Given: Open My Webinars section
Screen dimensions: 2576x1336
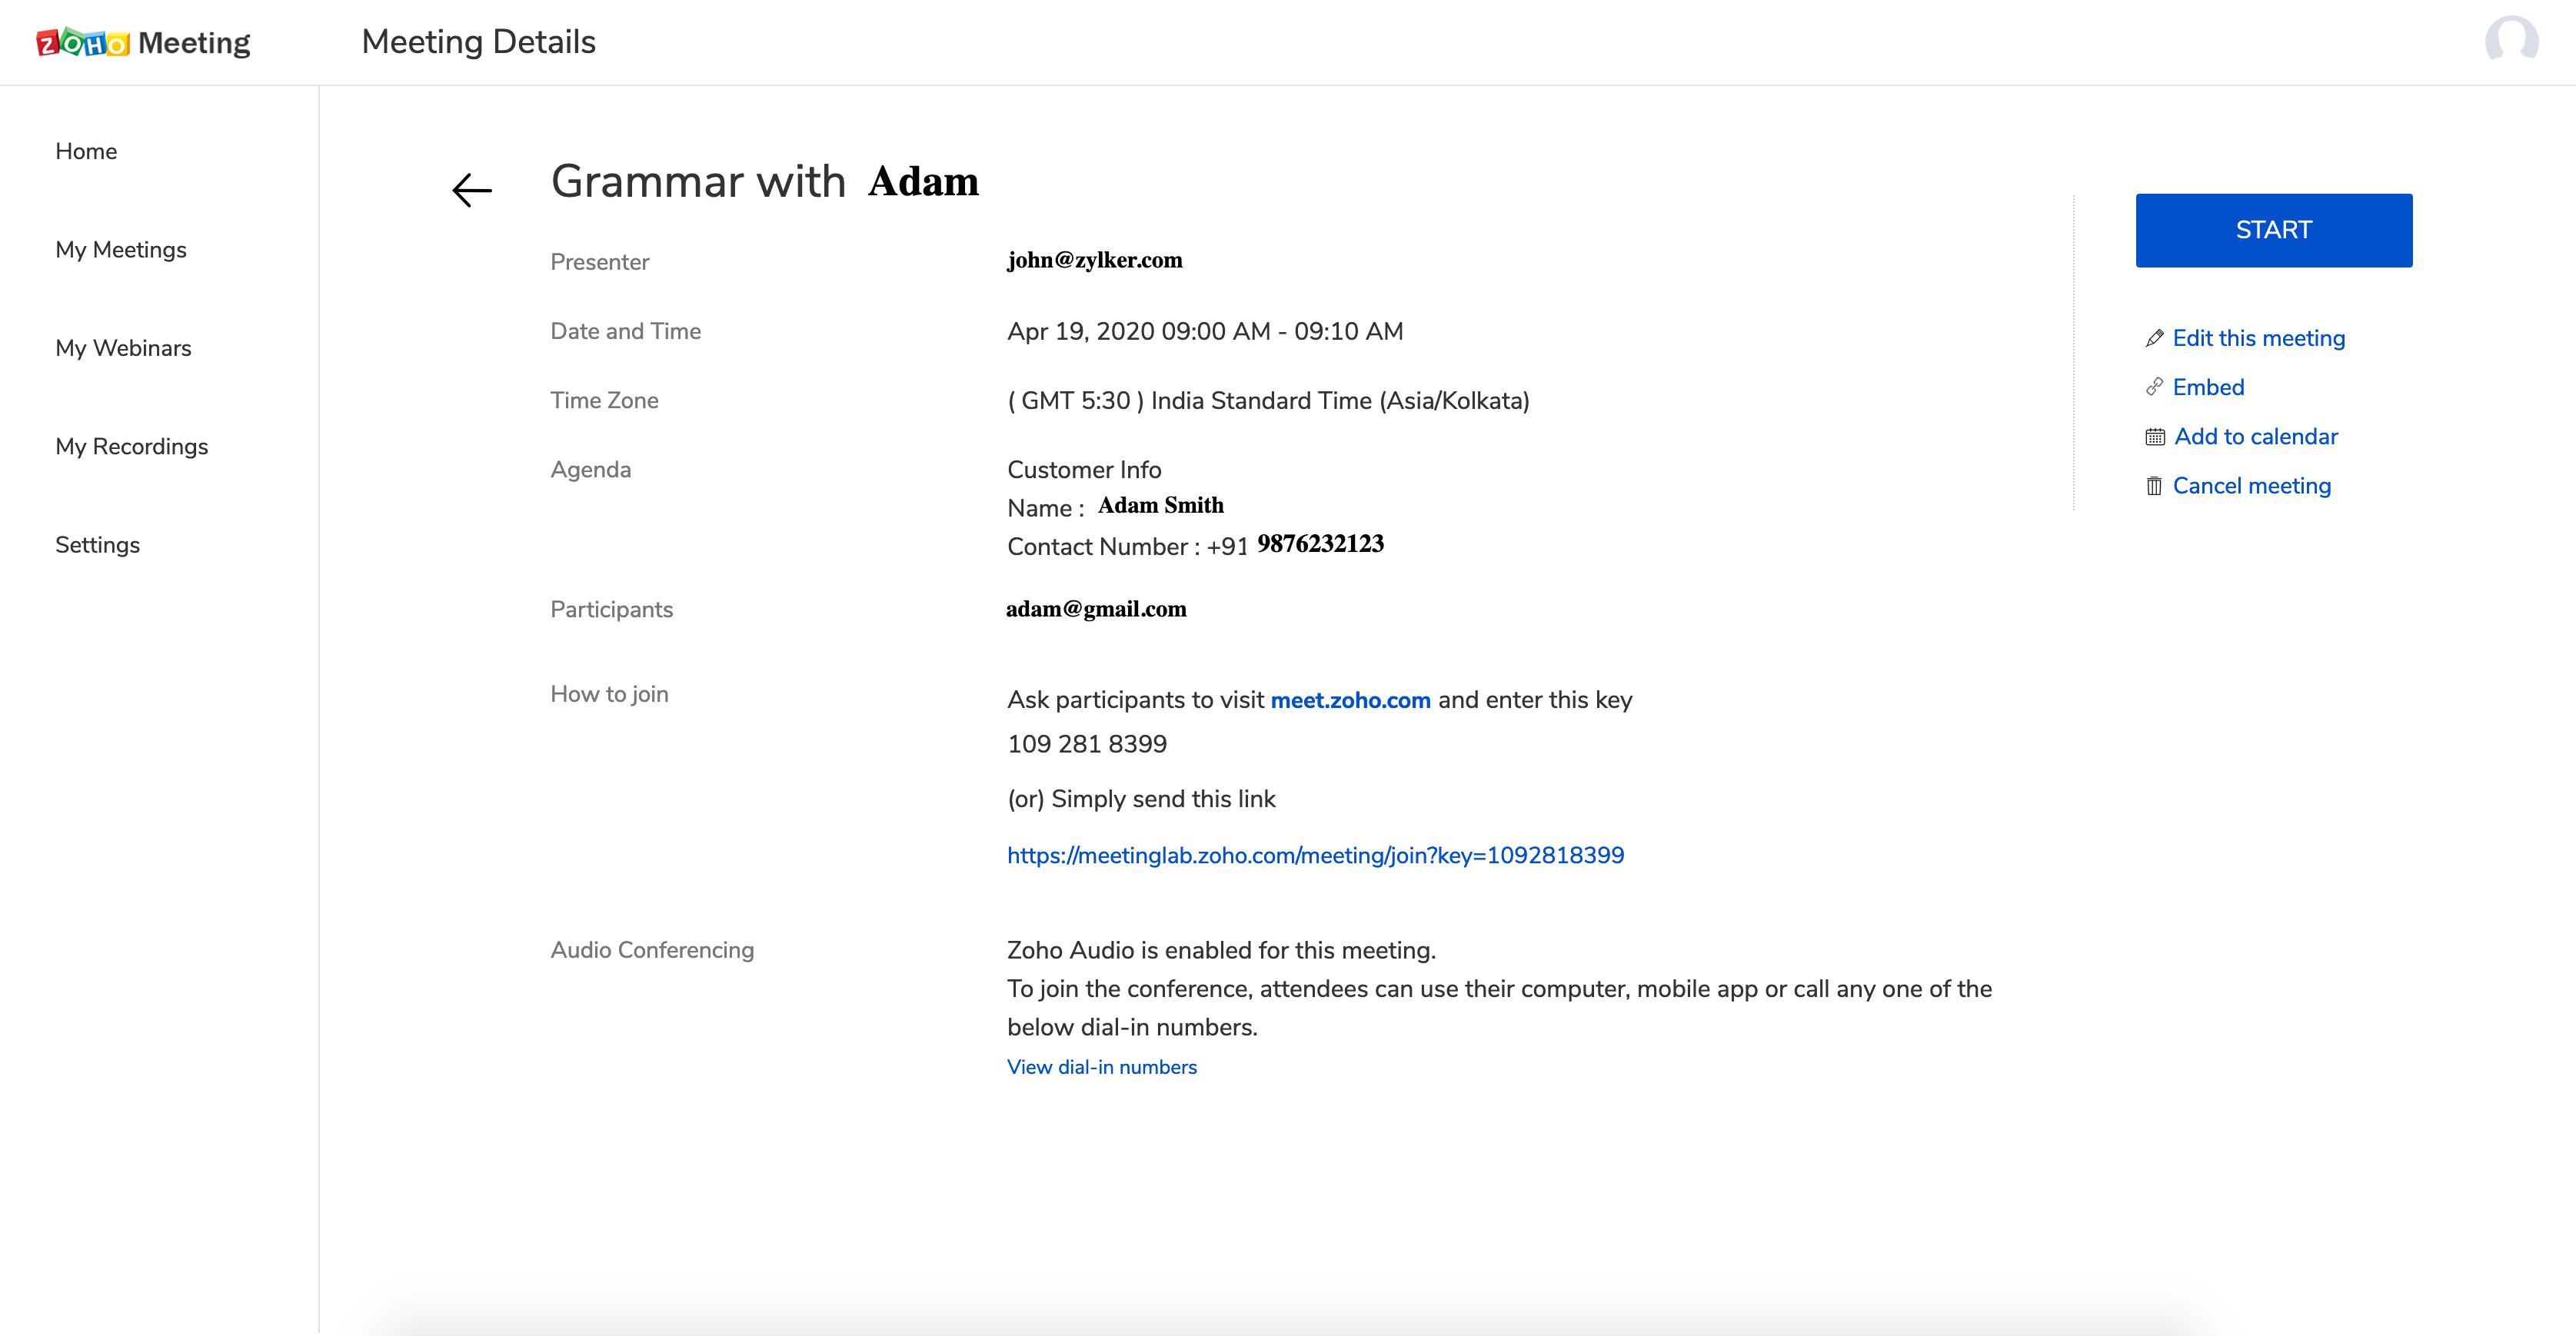Looking at the screenshot, I should coord(123,348).
